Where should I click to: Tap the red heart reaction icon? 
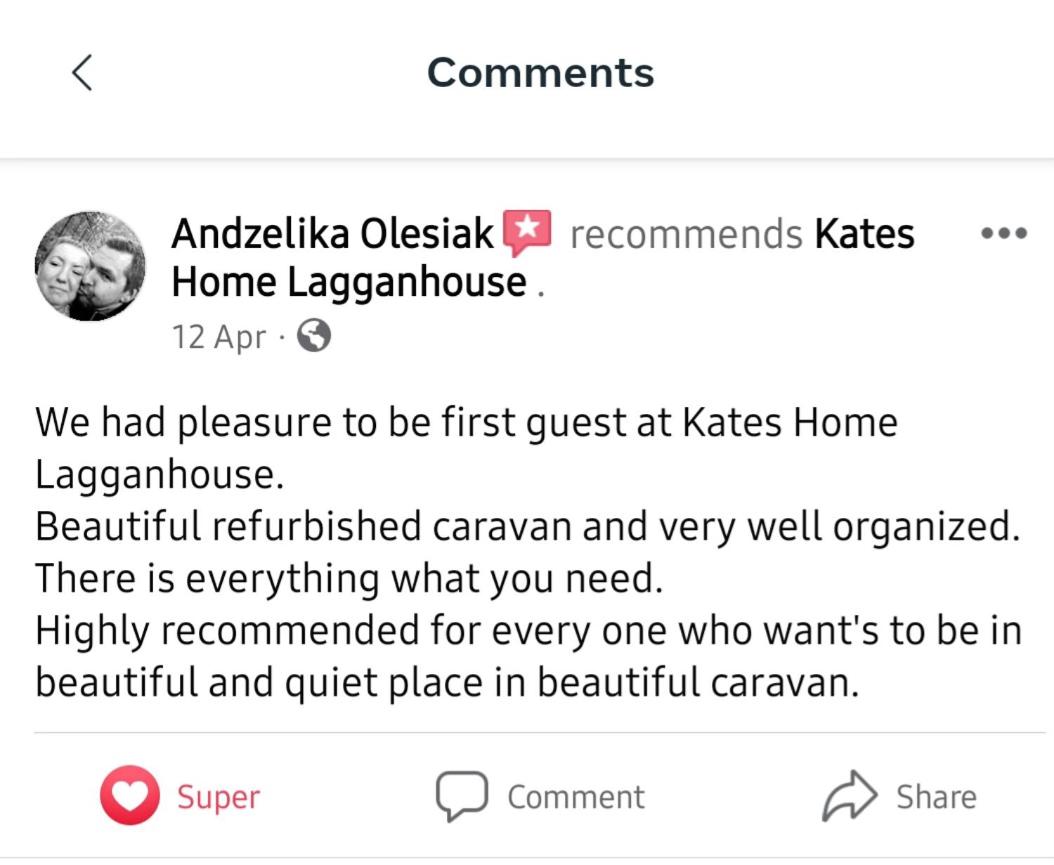coord(130,795)
